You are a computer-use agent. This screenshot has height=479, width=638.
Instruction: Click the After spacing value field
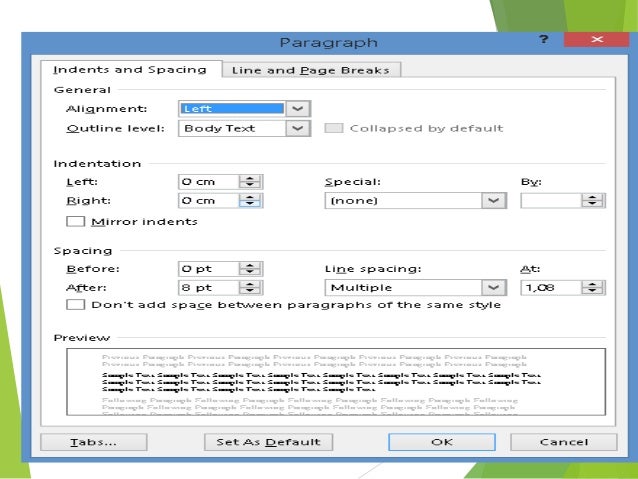[208, 288]
